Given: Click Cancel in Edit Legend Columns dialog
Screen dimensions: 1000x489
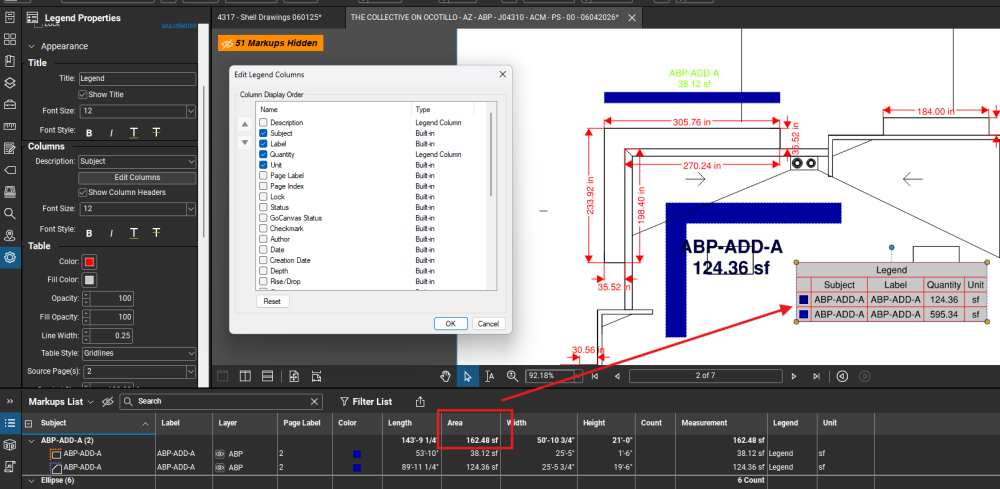Looking at the screenshot, I should click(x=489, y=324).
